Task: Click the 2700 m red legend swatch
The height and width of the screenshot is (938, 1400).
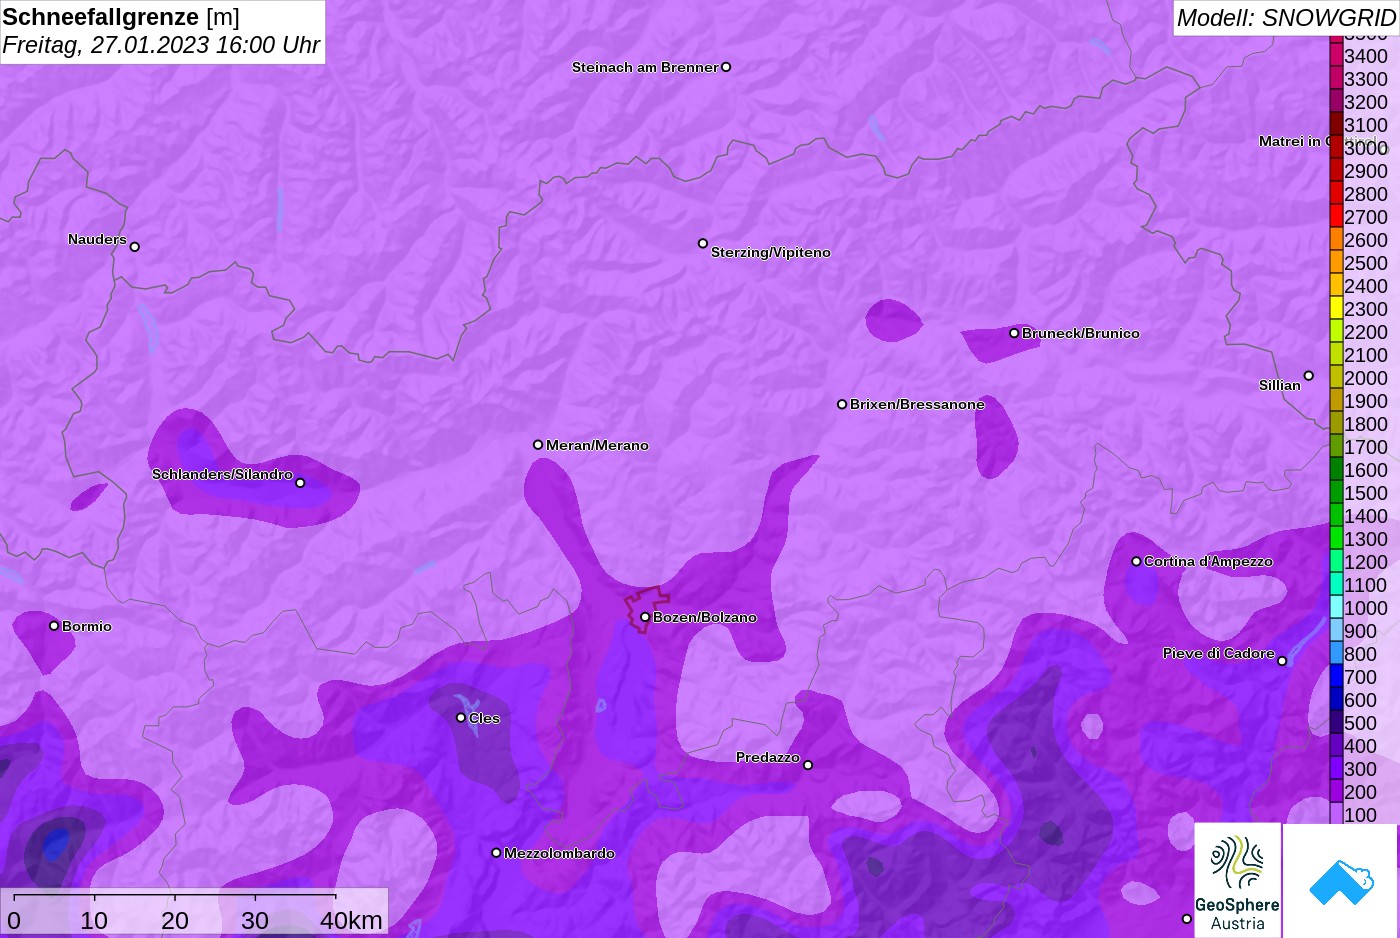Action: (x=1336, y=216)
